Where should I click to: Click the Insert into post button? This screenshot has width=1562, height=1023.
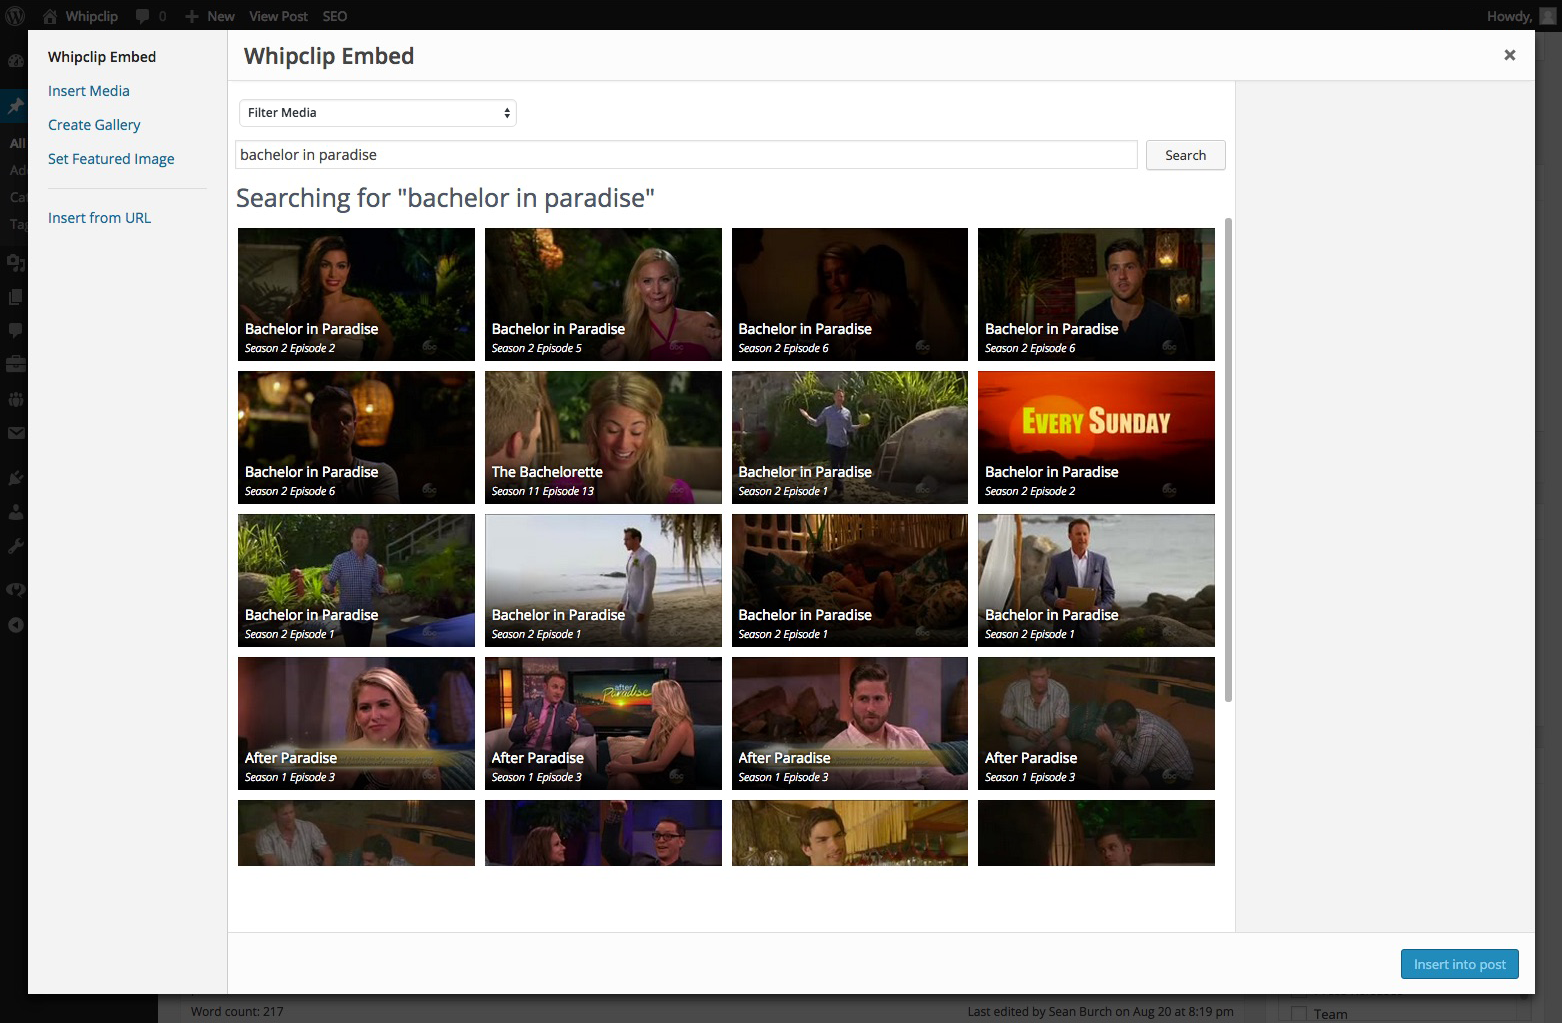point(1459,964)
